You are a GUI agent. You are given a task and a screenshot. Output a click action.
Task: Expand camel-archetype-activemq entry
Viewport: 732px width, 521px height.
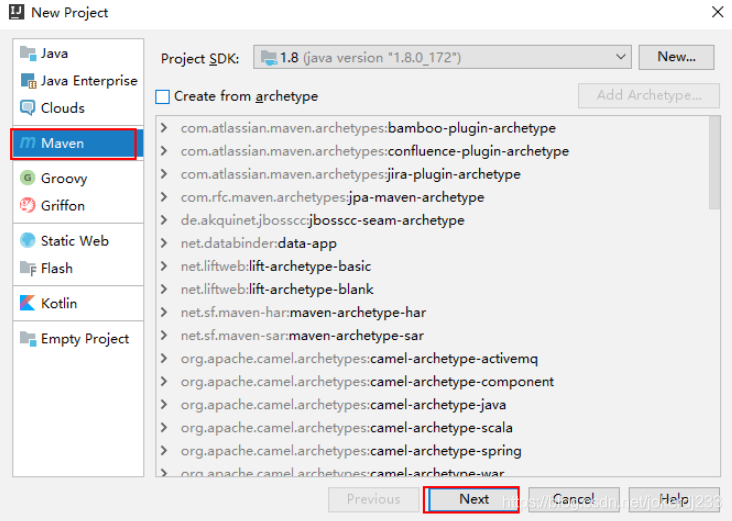click(x=164, y=358)
